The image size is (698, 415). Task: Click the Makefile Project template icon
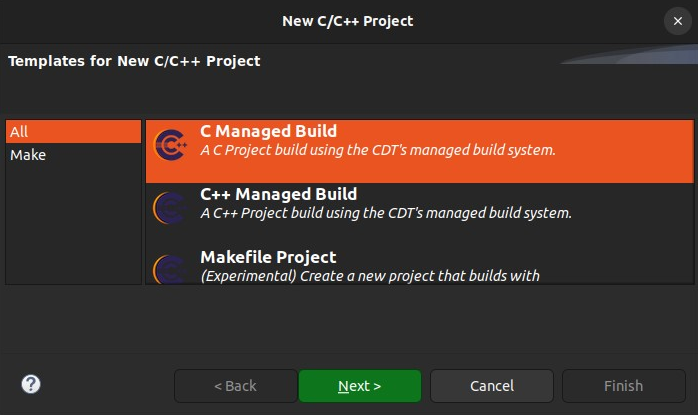coord(170,269)
